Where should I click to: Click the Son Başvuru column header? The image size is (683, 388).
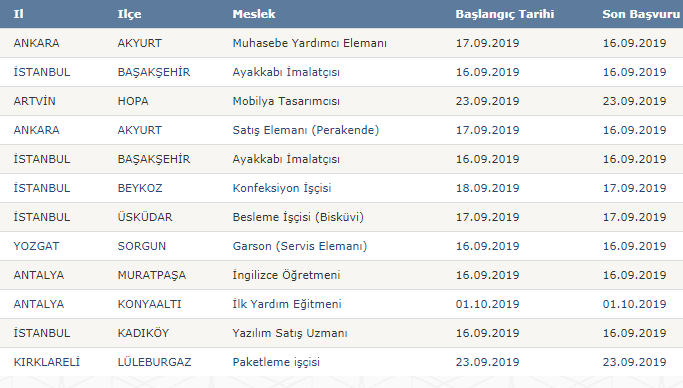pos(641,14)
